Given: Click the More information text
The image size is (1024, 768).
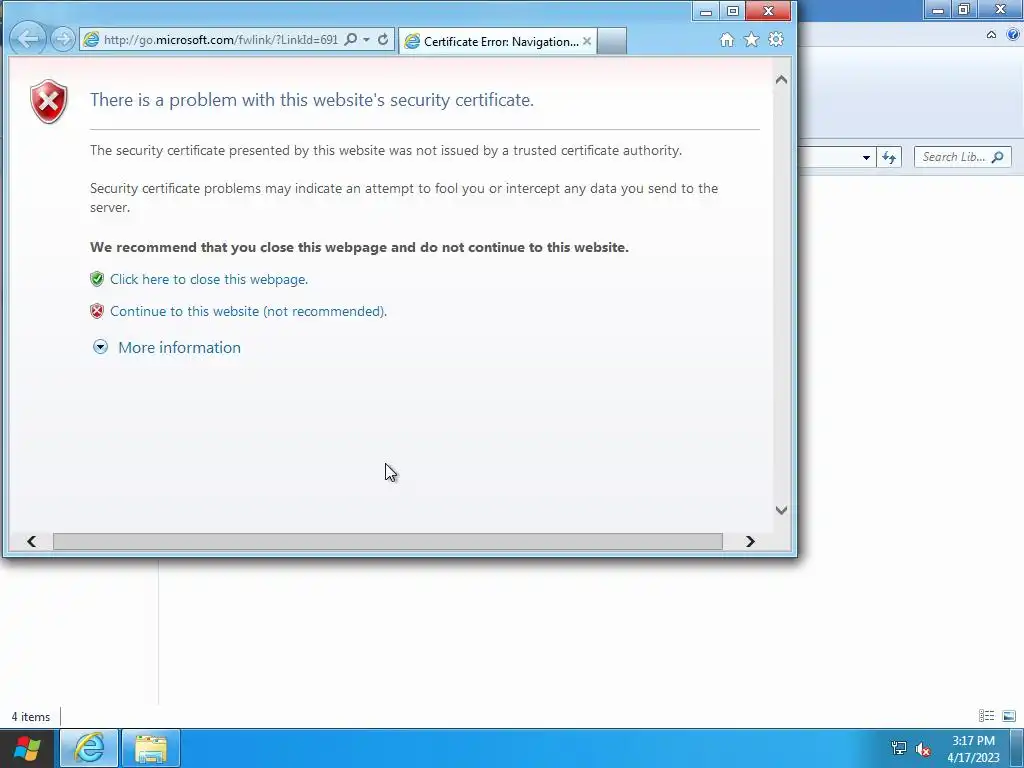Looking at the screenshot, I should pos(180,347).
